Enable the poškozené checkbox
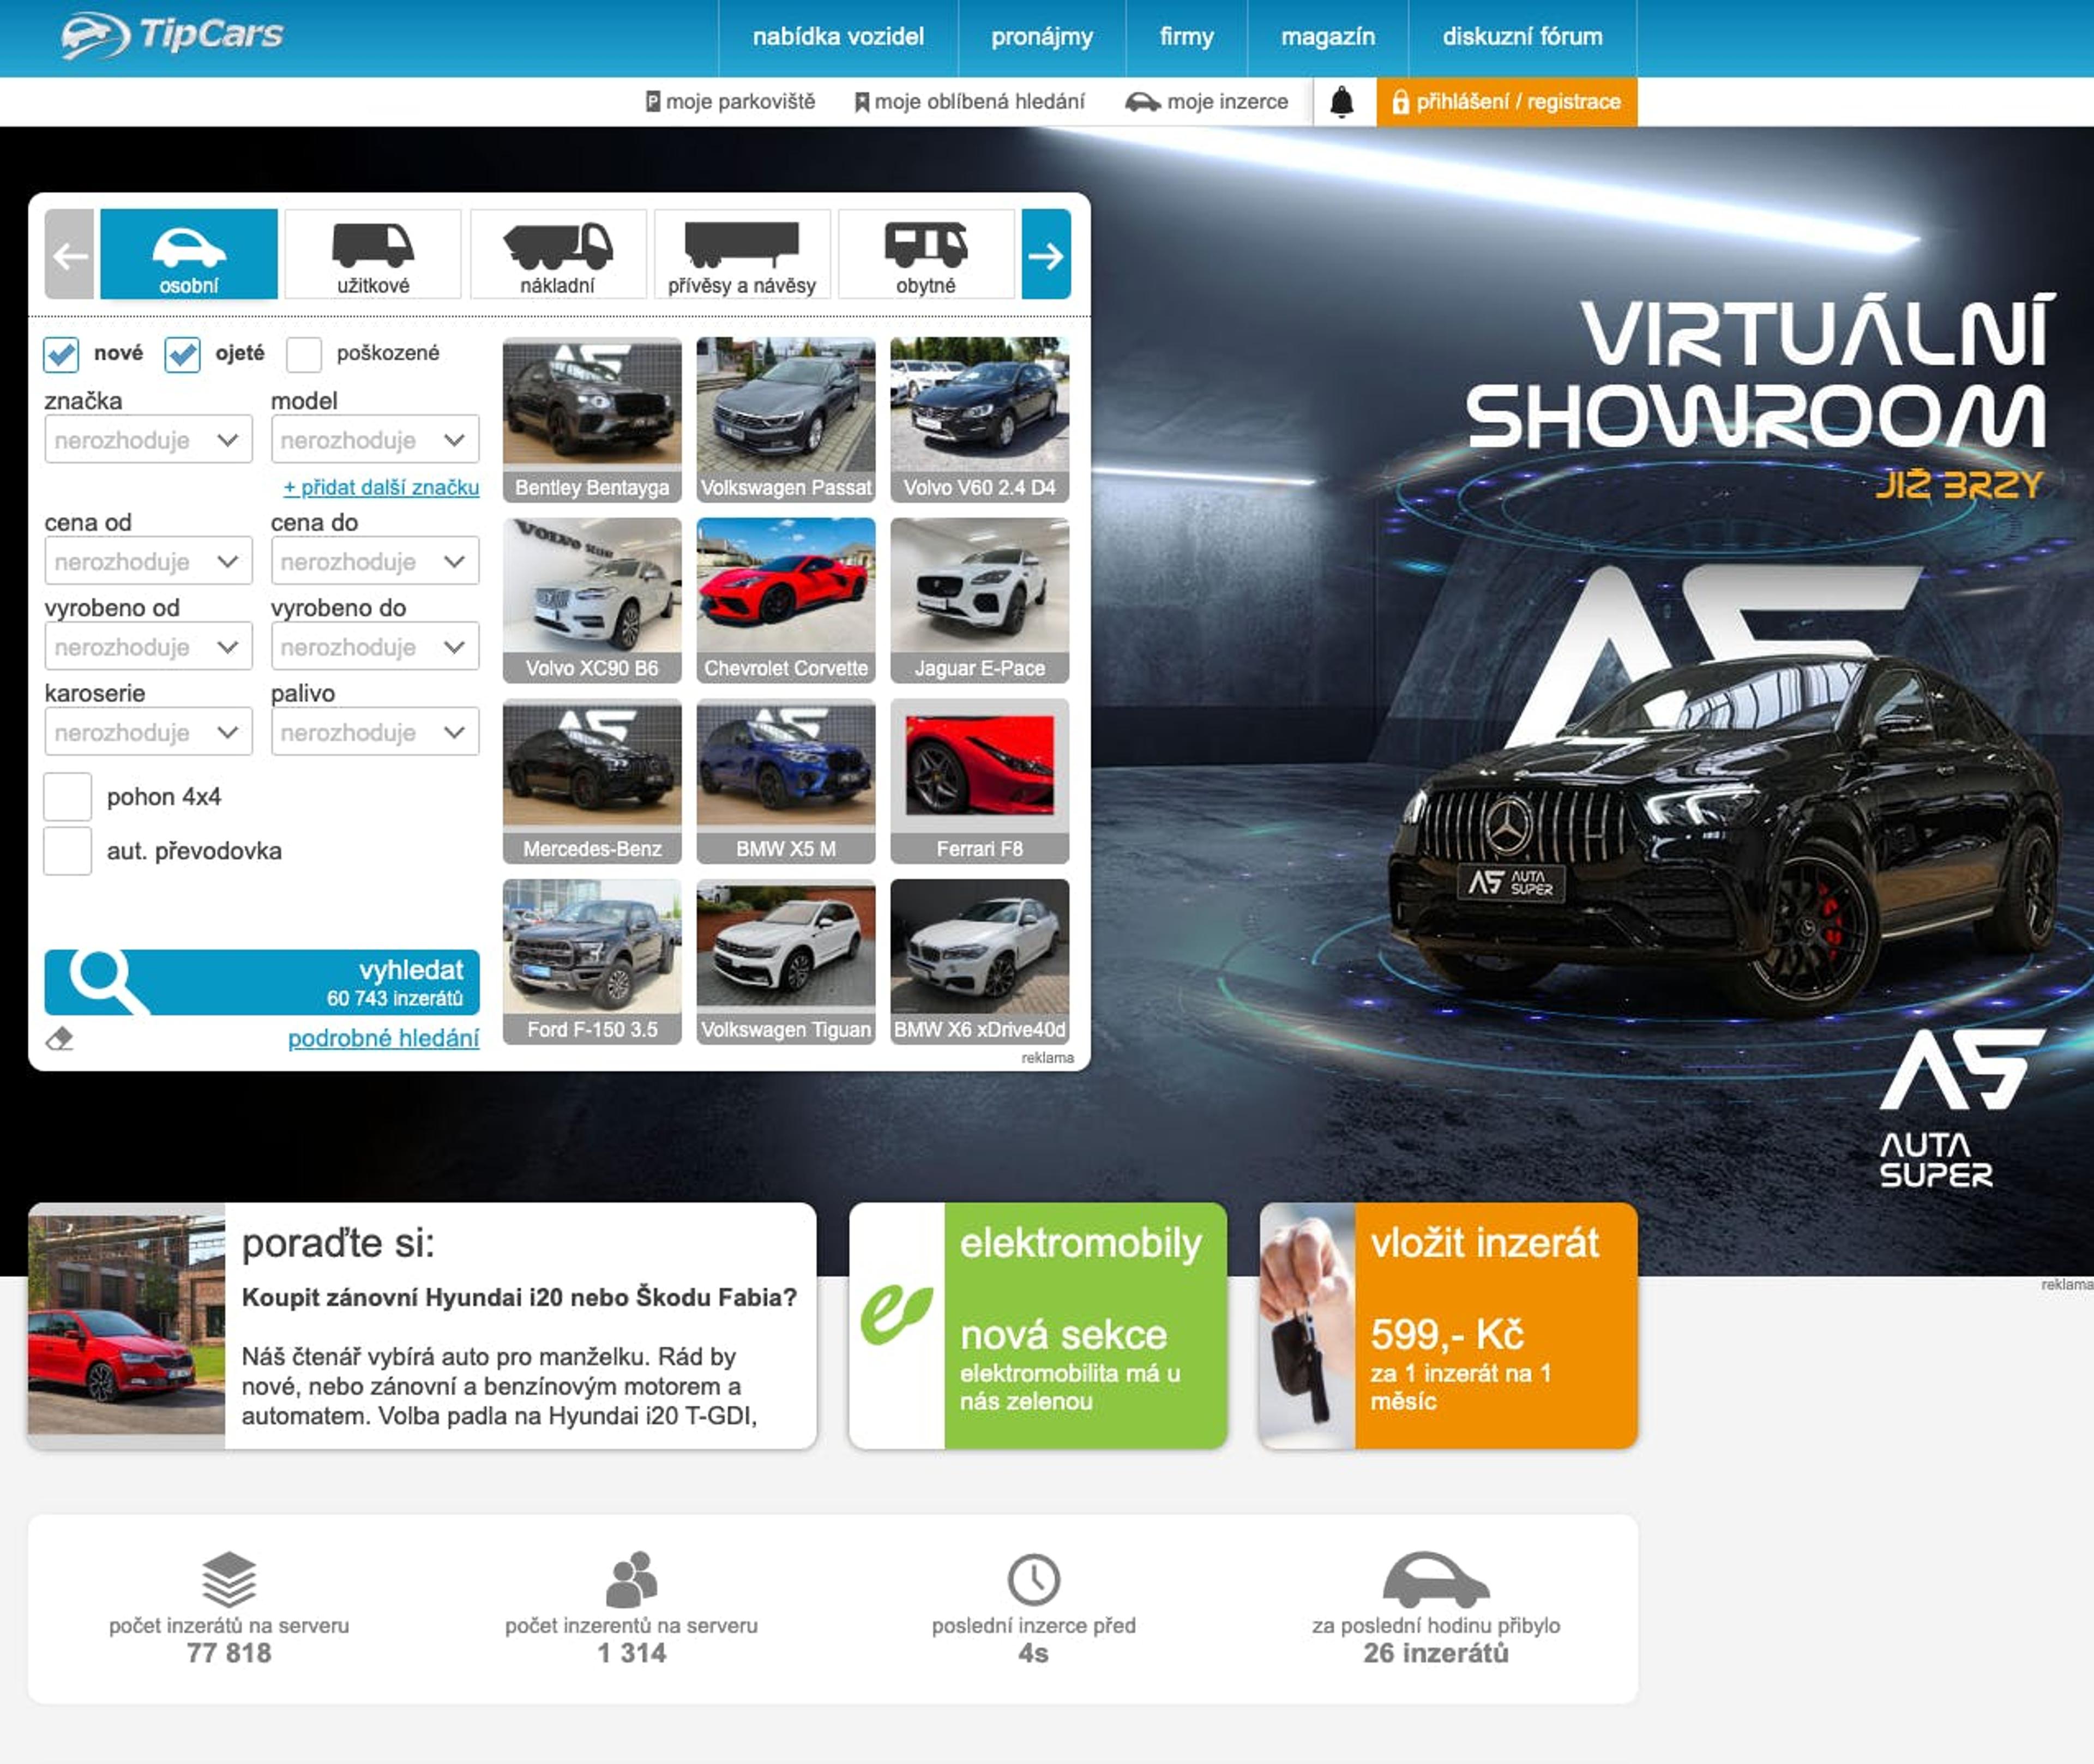 pos(304,354)
